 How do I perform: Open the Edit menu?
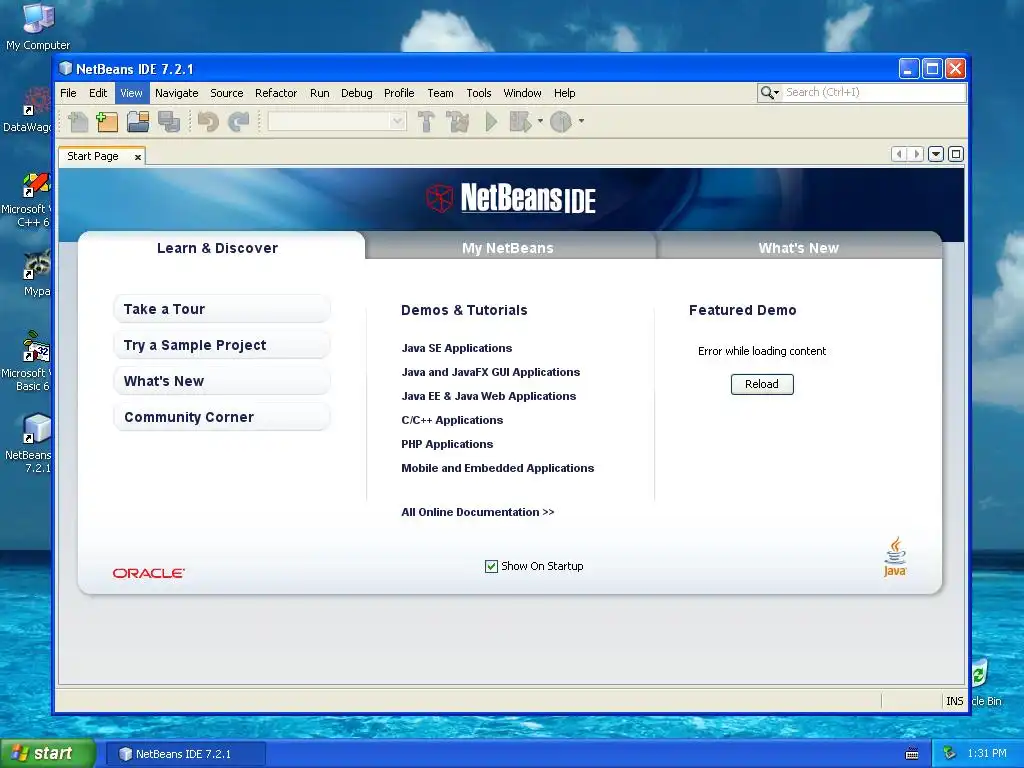coord(98,93)
